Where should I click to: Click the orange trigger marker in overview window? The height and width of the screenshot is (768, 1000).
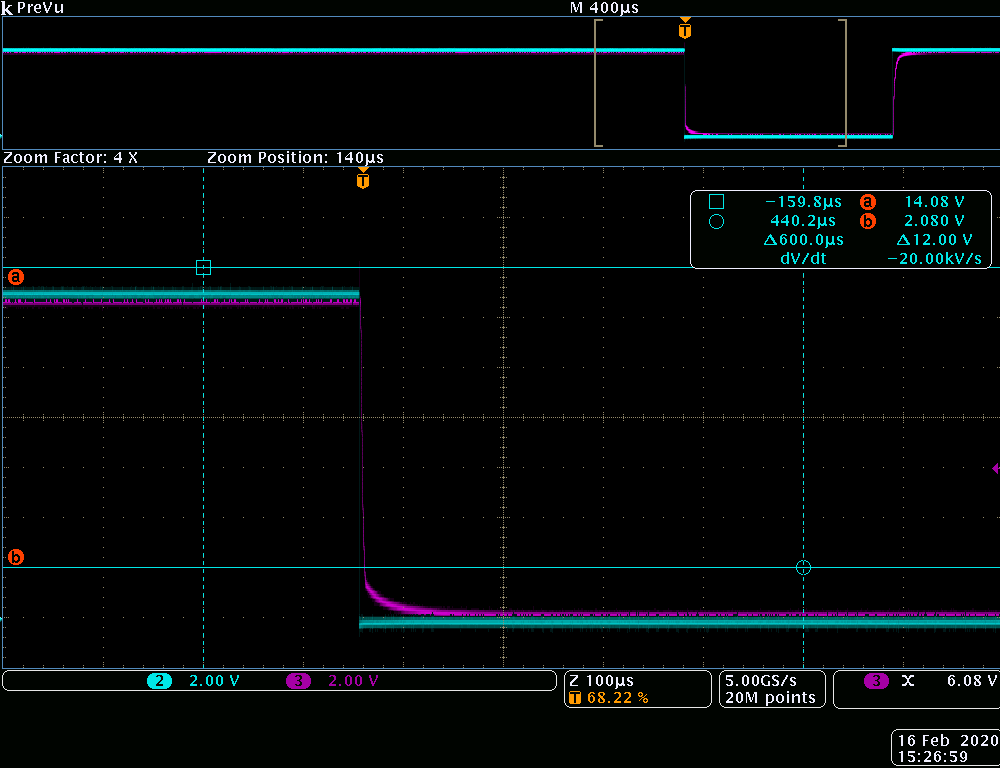pos(684,30)
